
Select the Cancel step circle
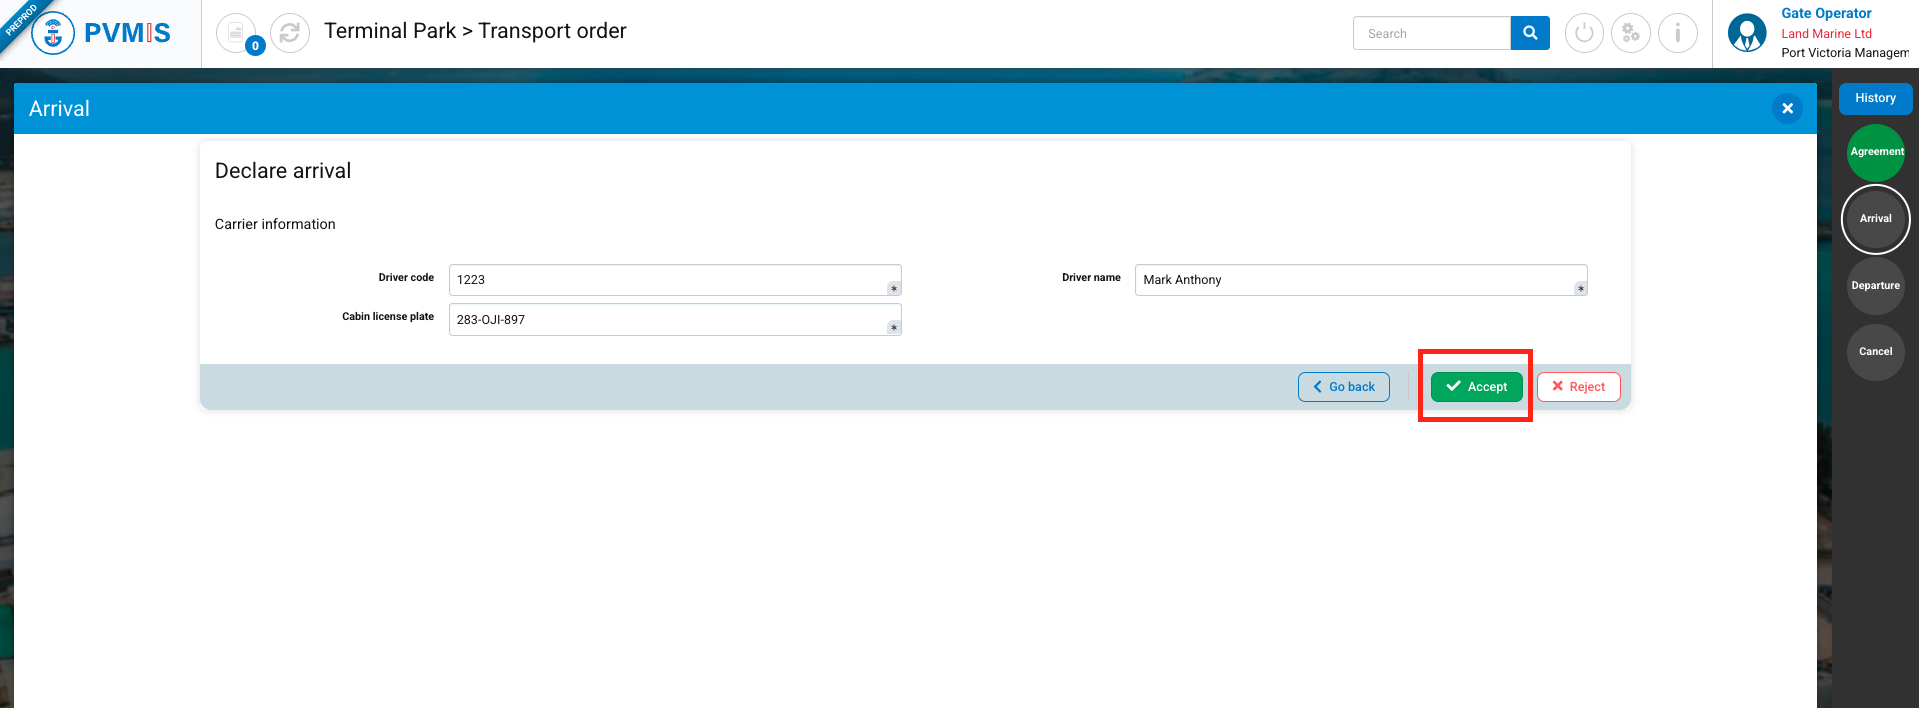1876,352
